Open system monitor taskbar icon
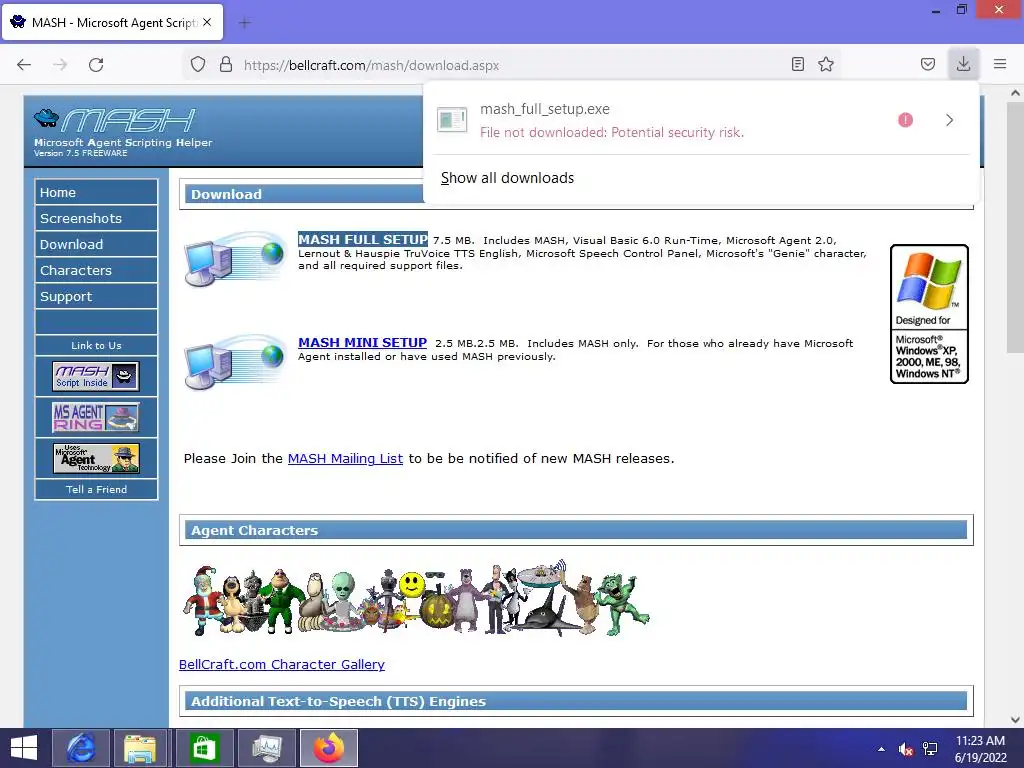1024x768 pixels. point(266,748)
